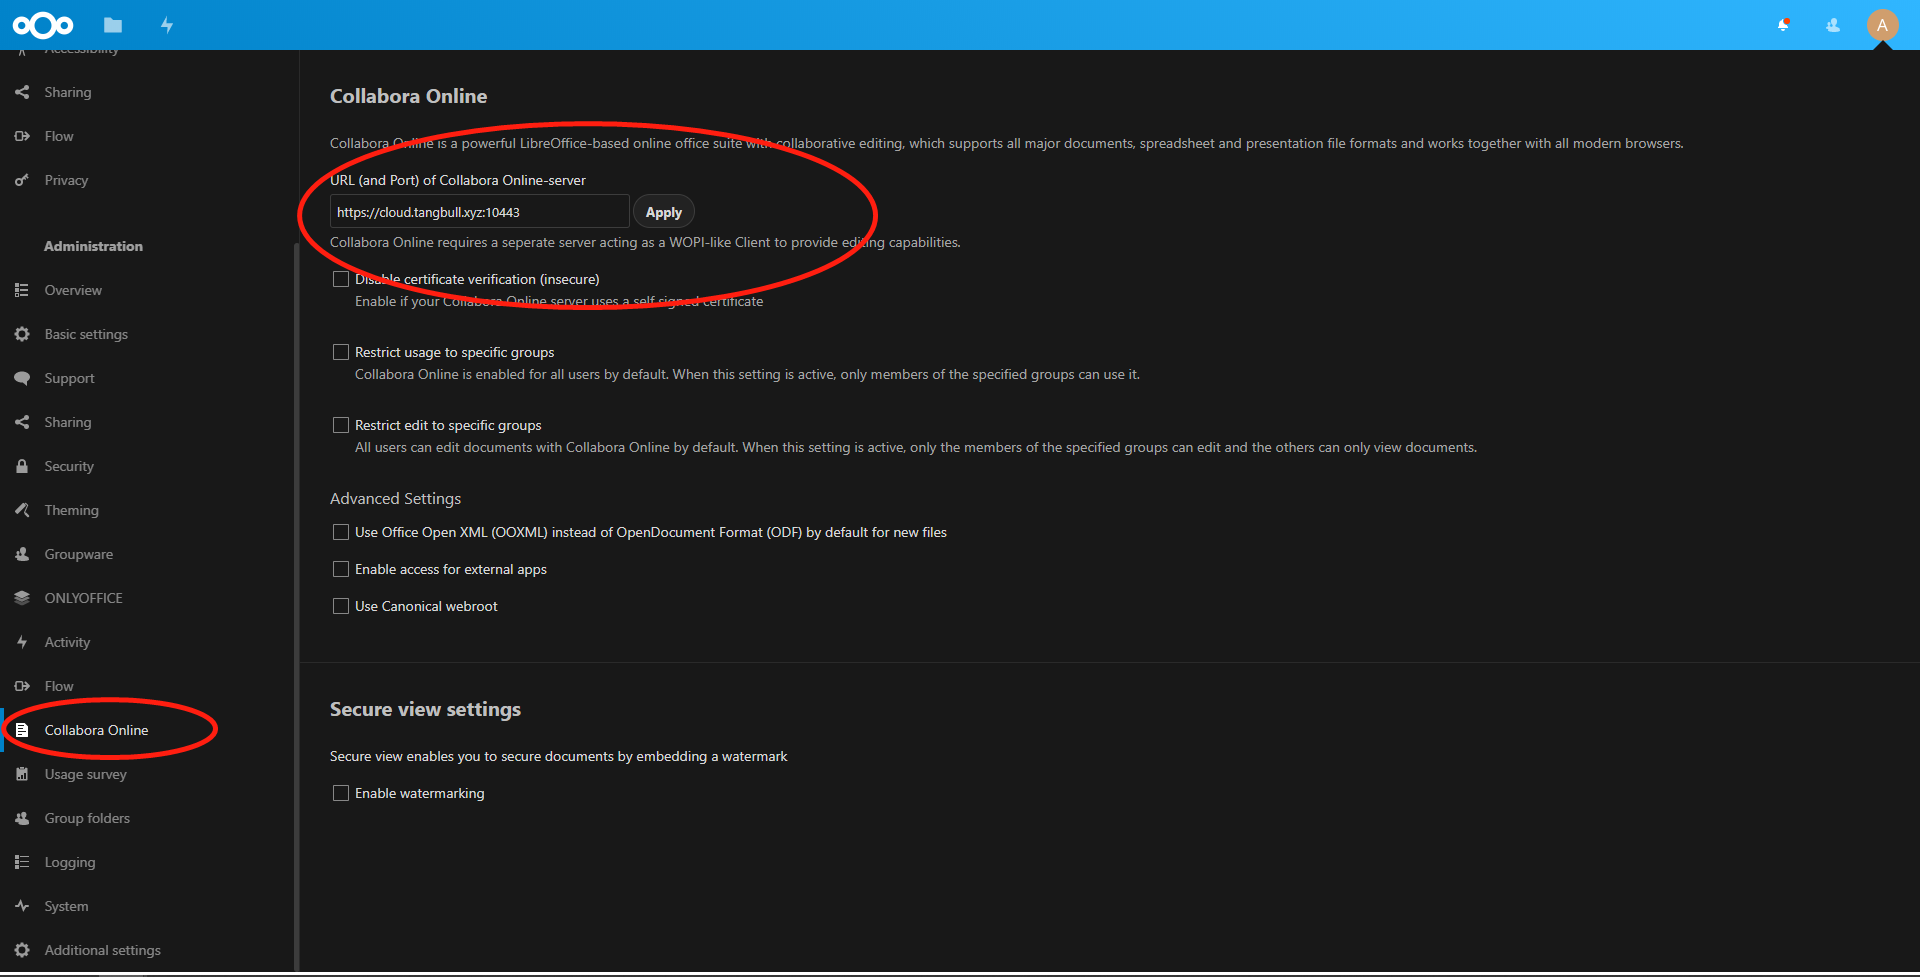Click the lock icon next to Security
This screenshot has height=977, width=1920.
point(22,466)
